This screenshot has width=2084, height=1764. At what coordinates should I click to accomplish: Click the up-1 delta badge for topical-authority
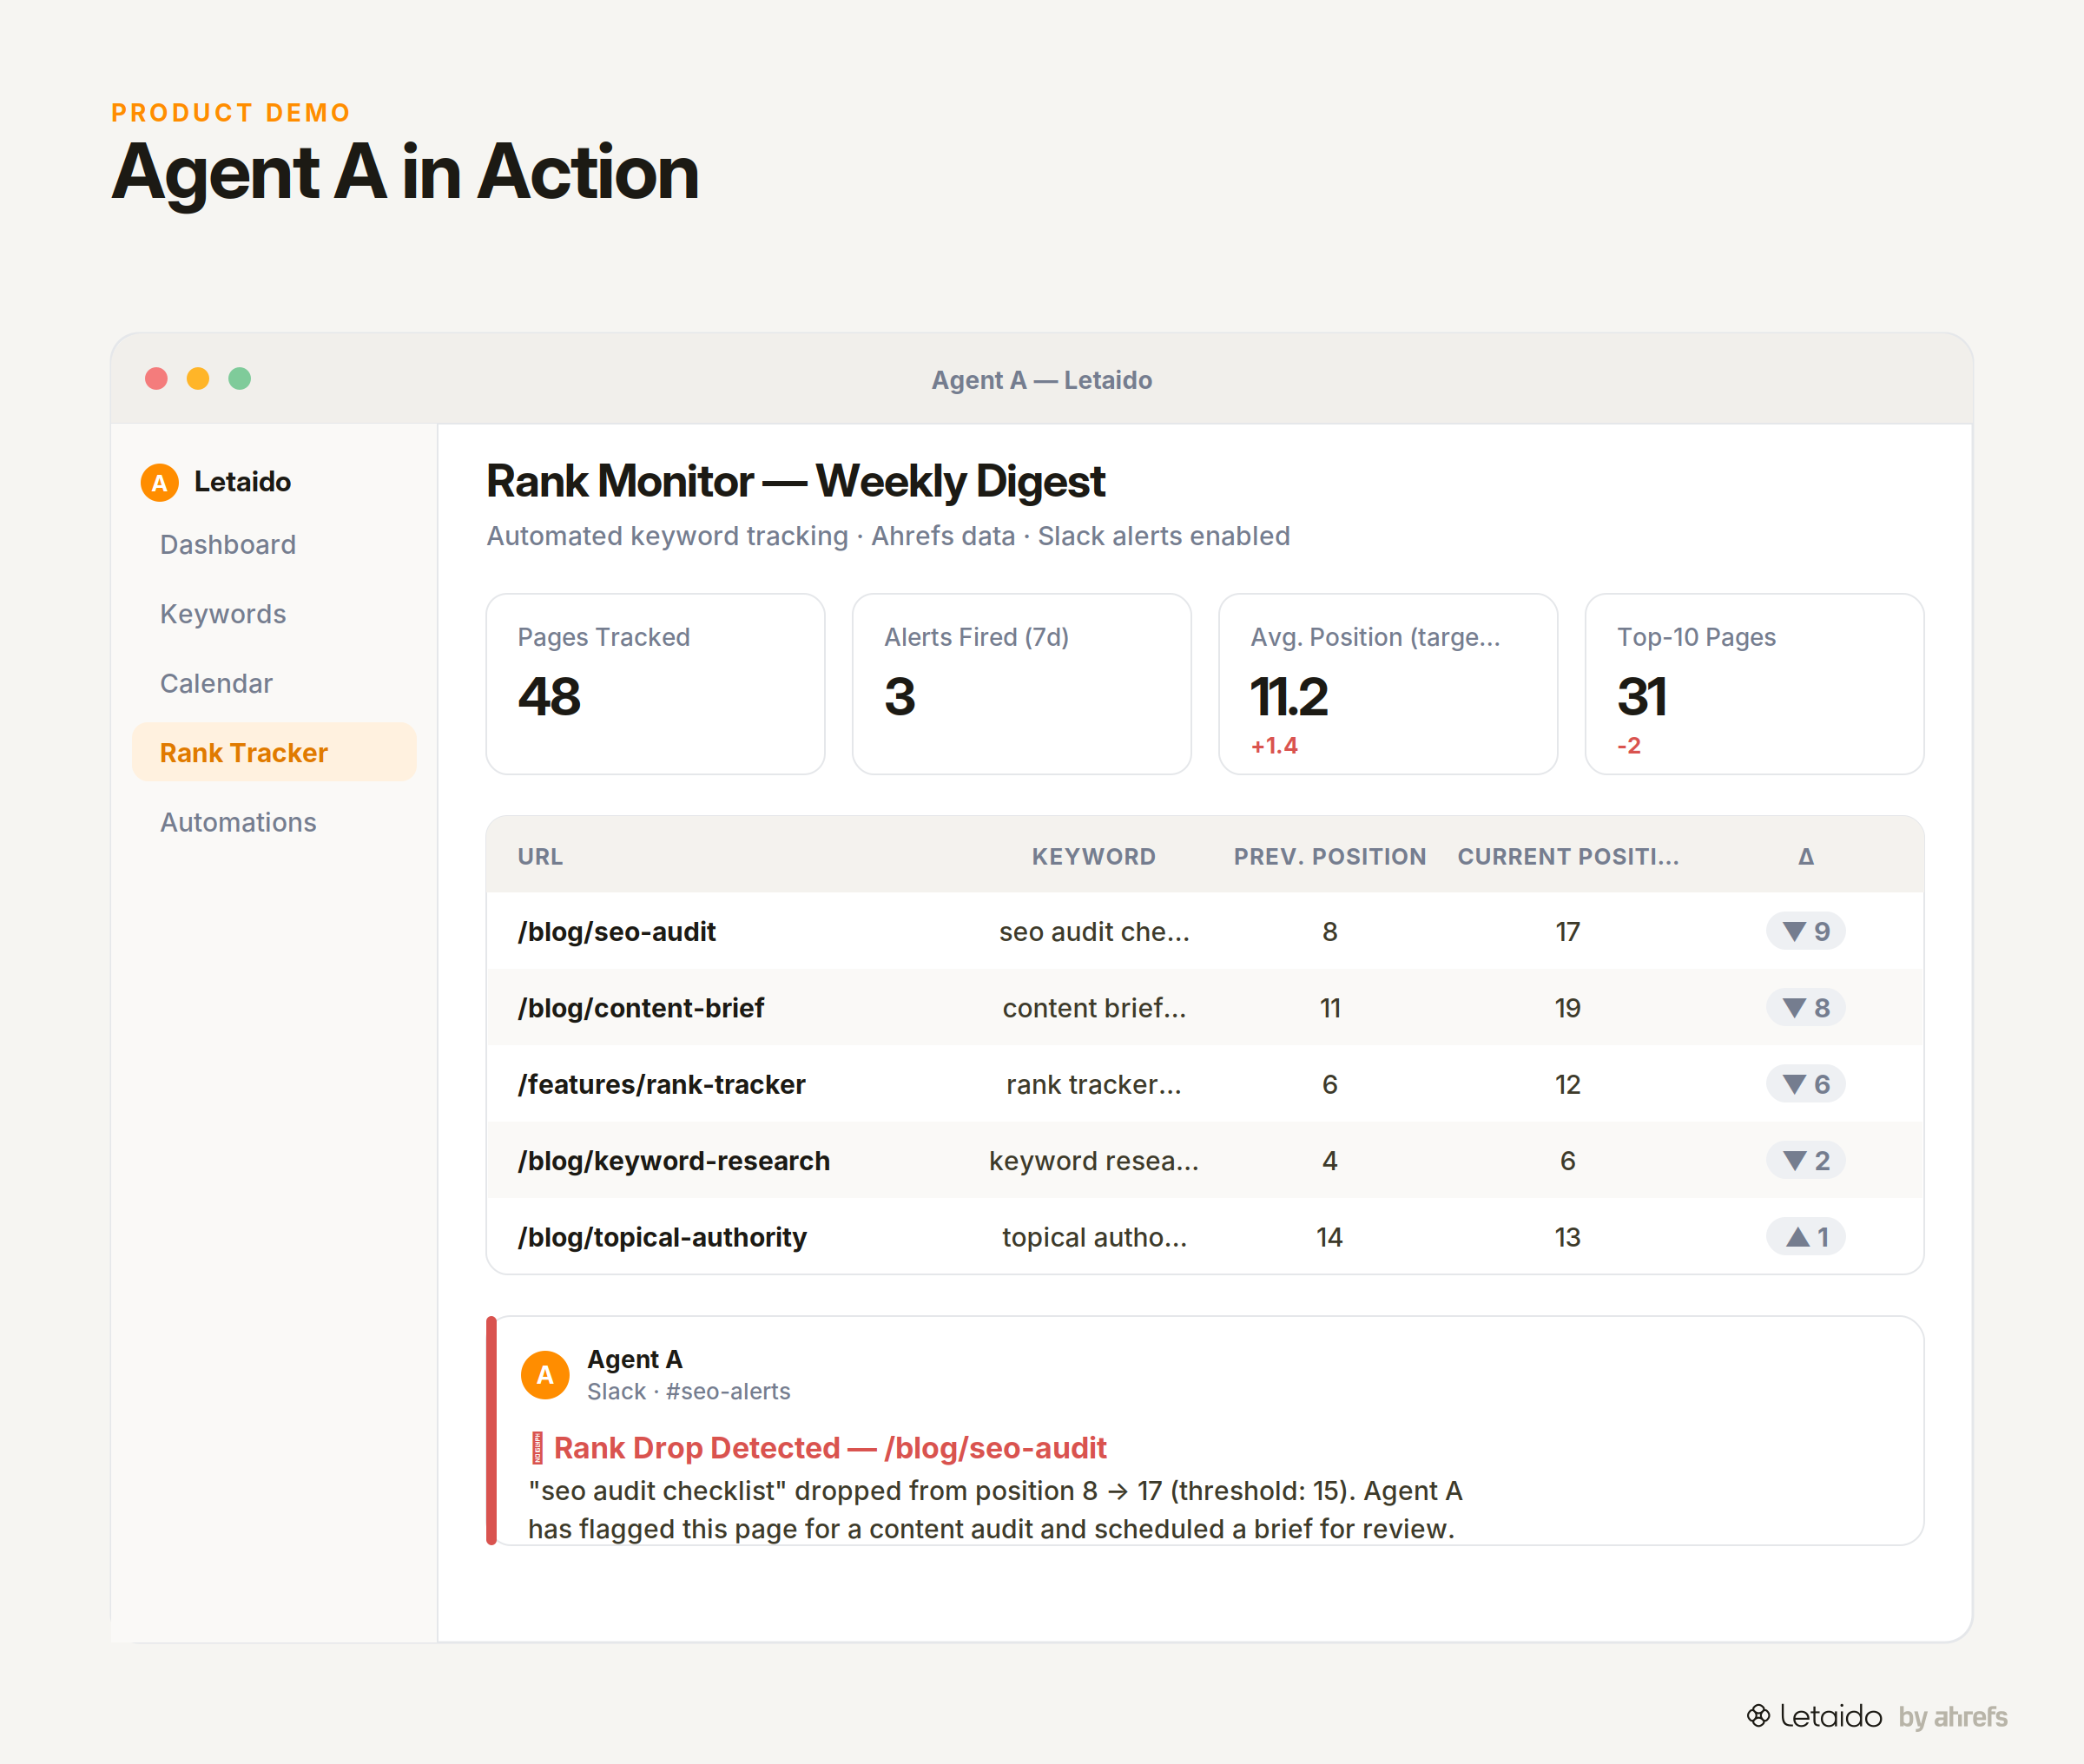point(1805,1237)
